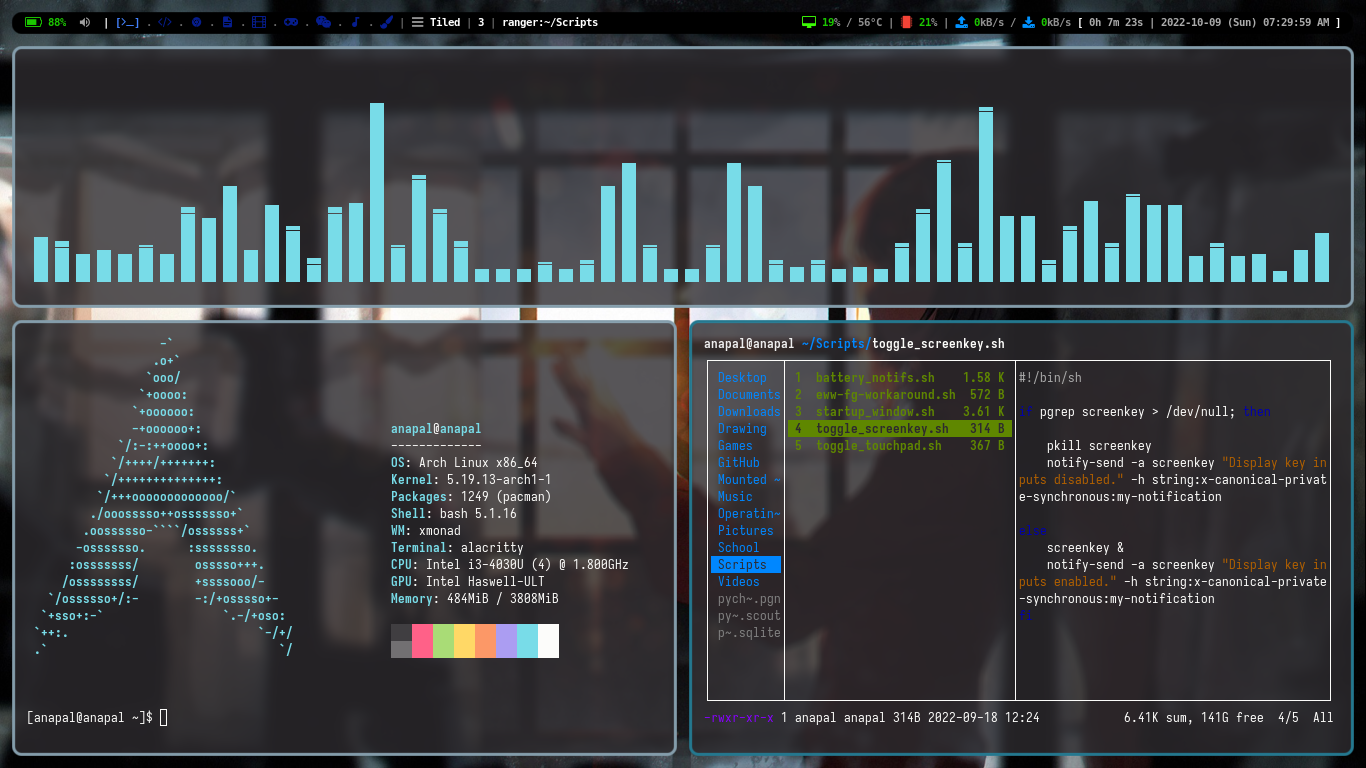Screen dimensions: 1366x768
Task: Select battery_notifs.sh in ranger file list
Action: [x=900, y=377]
